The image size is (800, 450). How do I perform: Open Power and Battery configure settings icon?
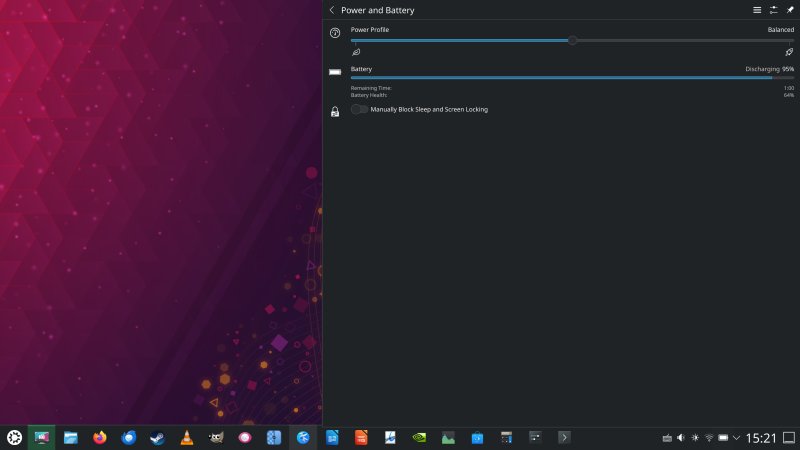pyautogui.click(x=773, y=10)
